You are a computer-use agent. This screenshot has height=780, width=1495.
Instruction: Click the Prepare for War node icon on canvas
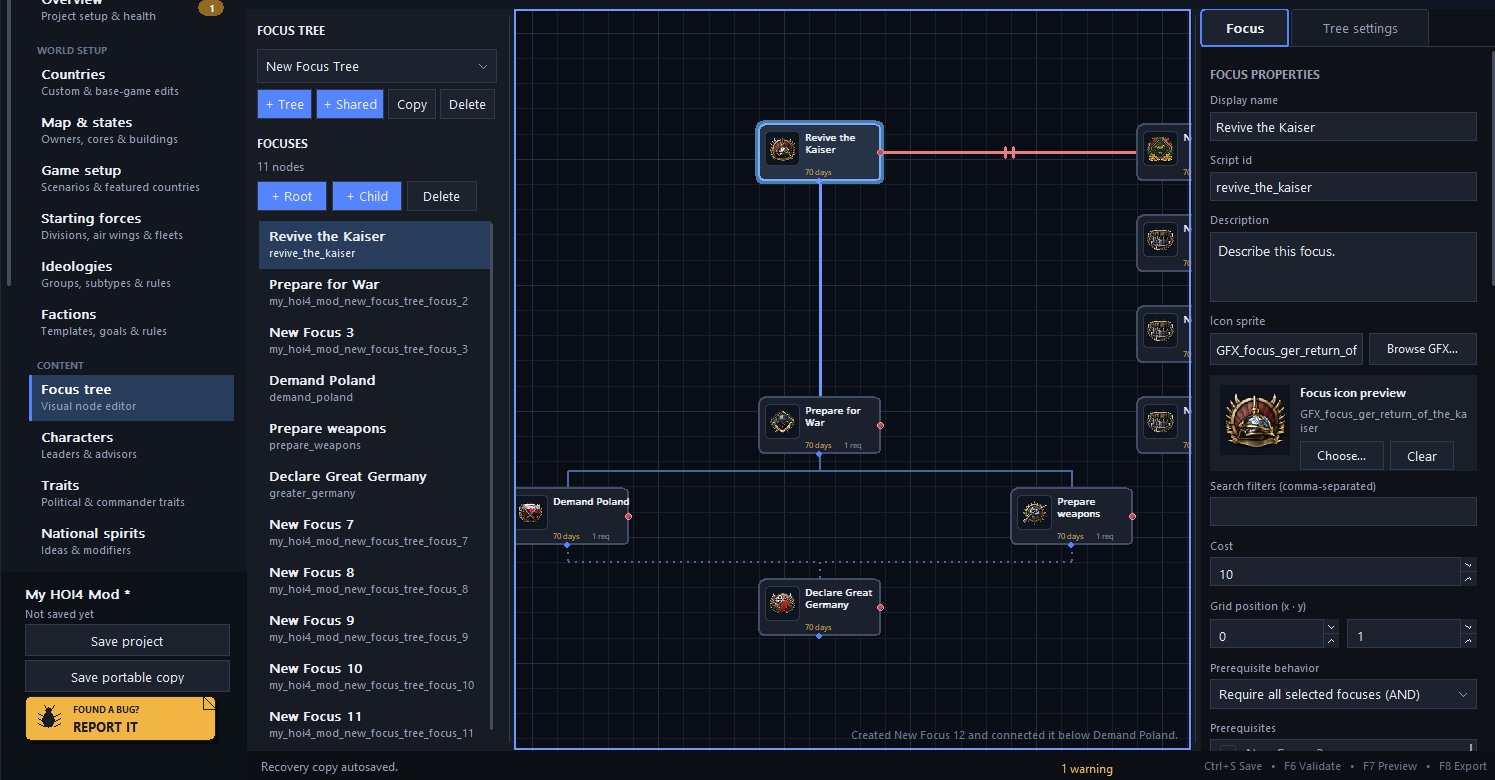pyautogui.click(x=782, y=422)
